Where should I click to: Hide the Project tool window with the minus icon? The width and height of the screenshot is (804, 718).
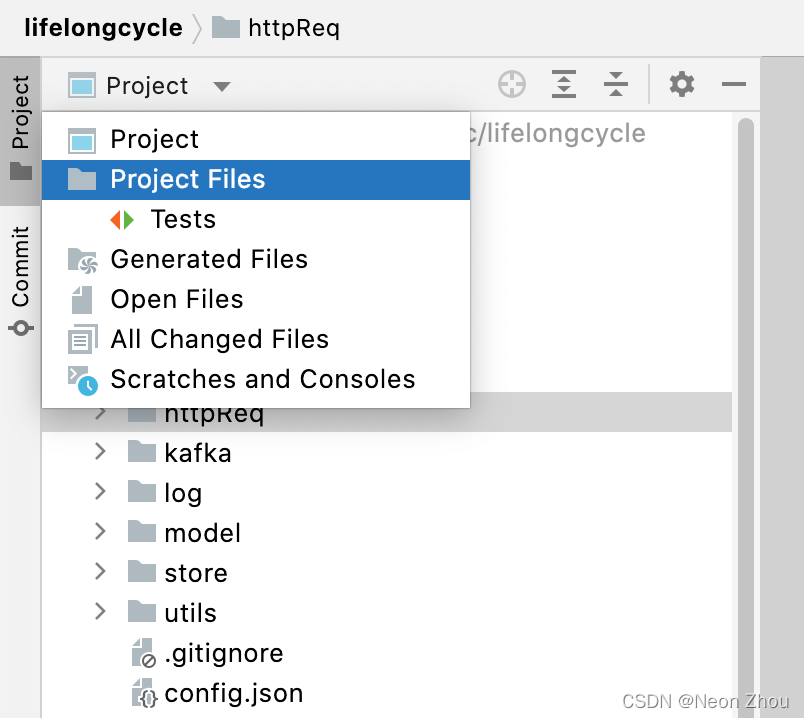click(x=734, y=85)
